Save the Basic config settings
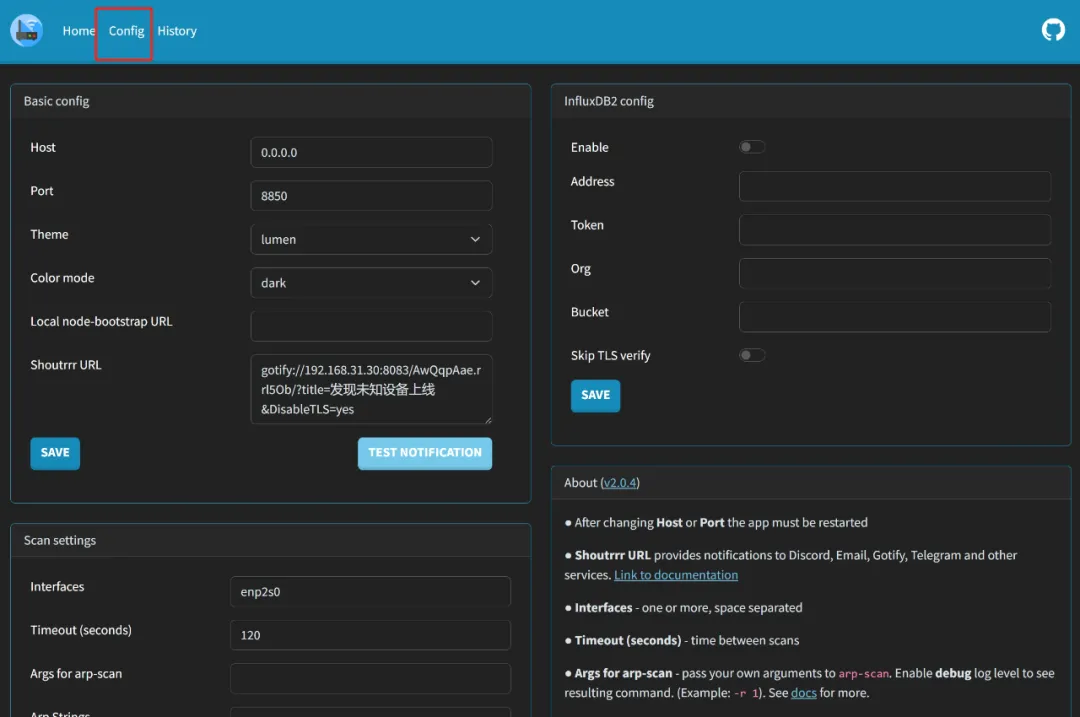1080x717 pixels. [x=55, y=453]
